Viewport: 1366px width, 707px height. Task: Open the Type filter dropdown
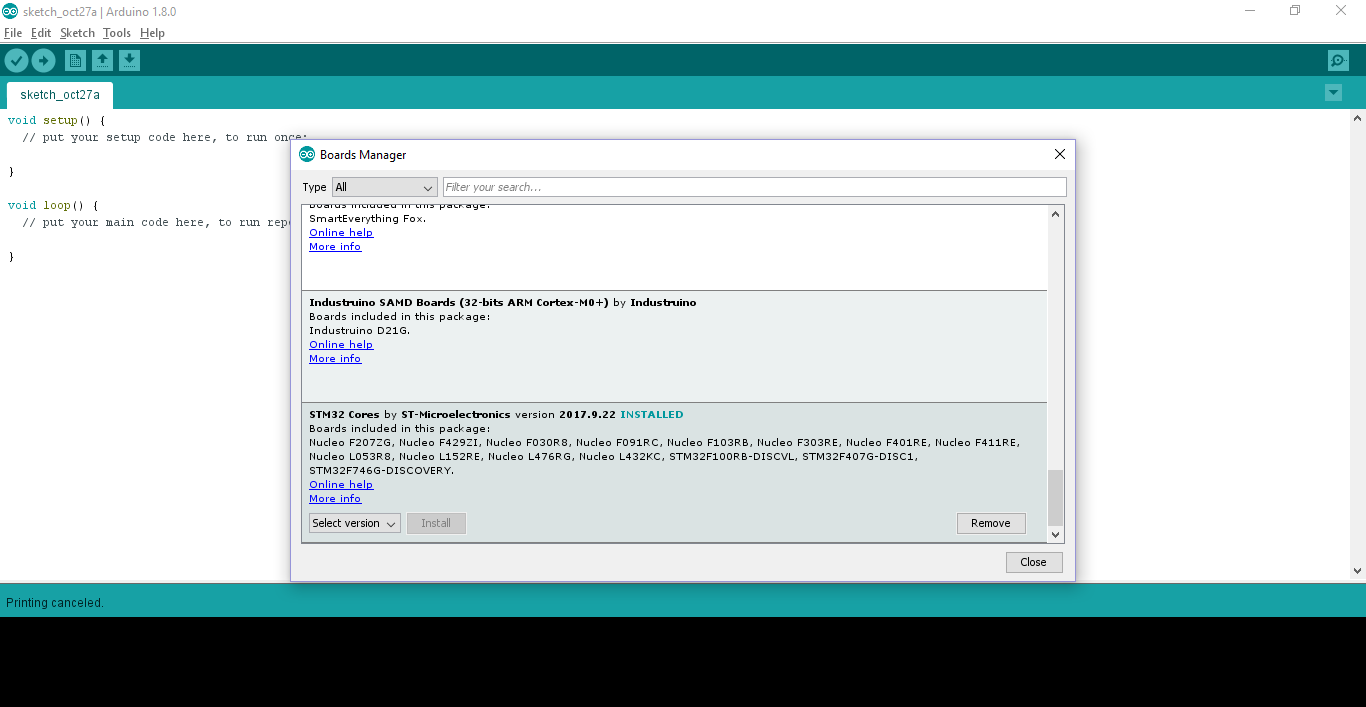coord(384,187)
